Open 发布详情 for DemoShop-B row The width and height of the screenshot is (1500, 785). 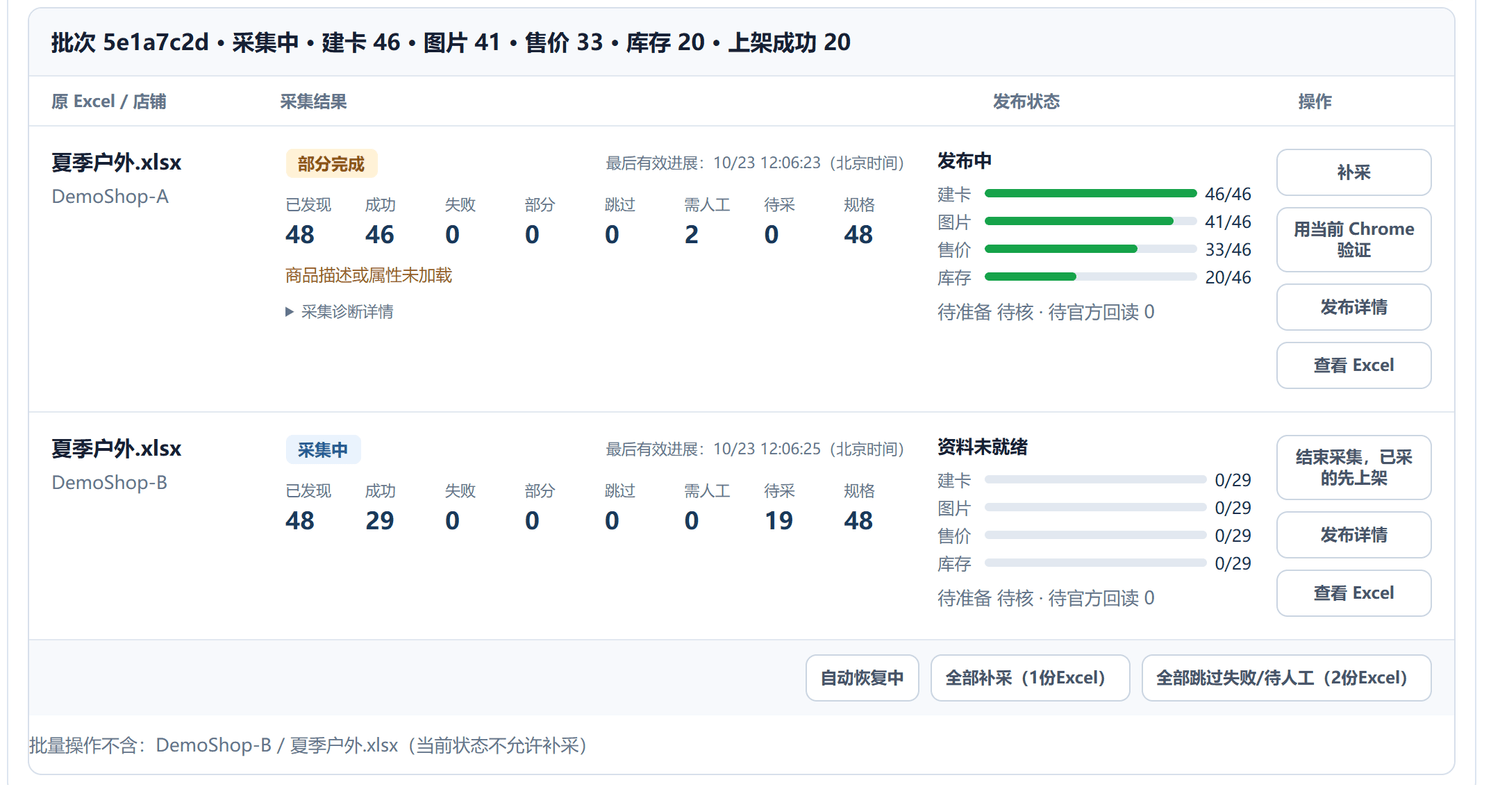pos(1354,535)
